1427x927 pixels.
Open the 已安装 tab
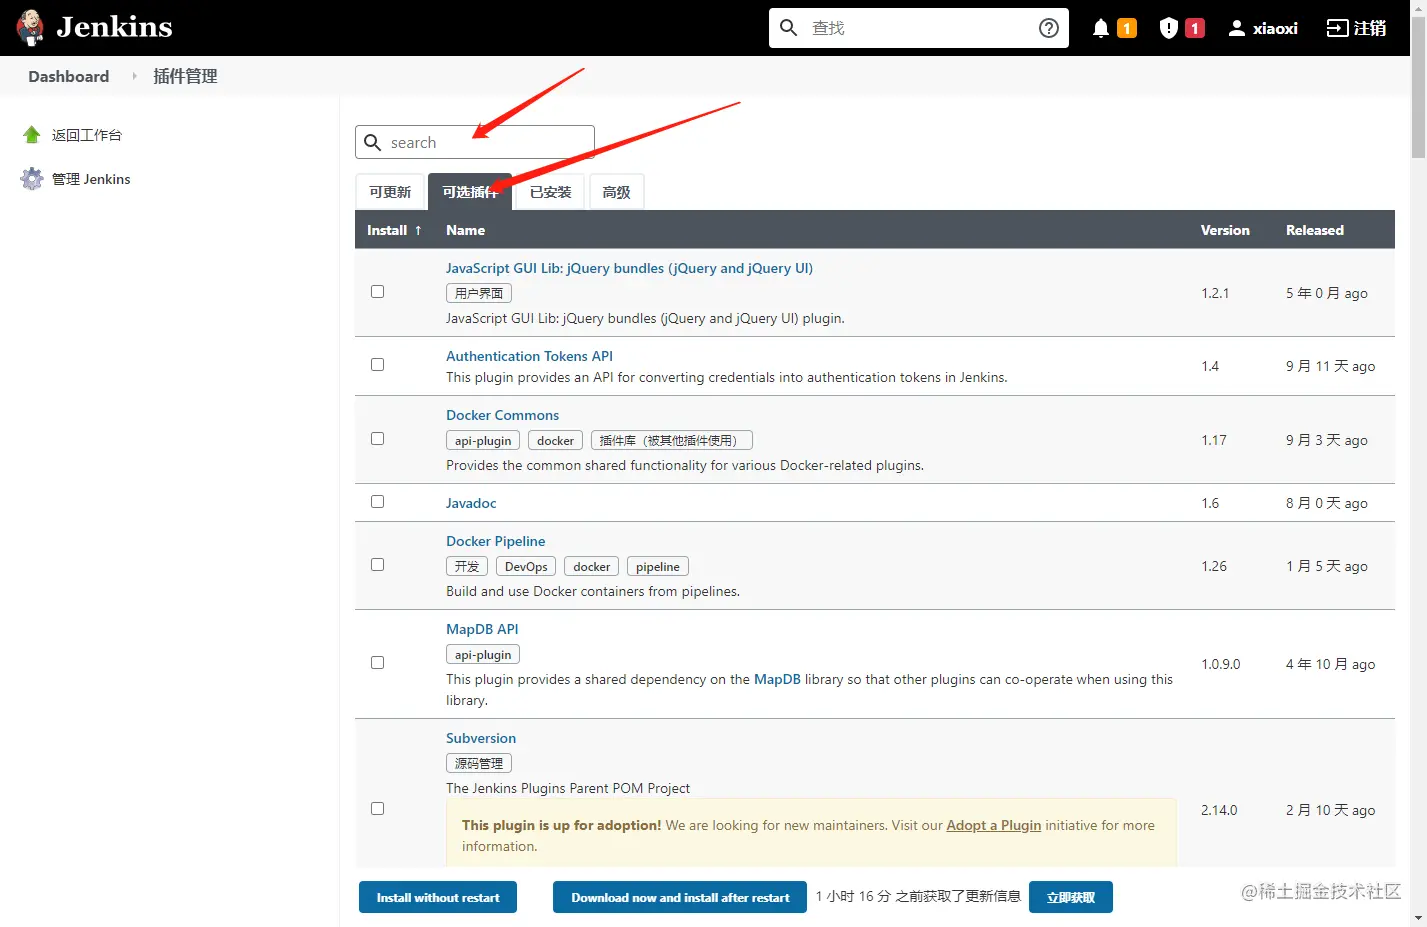(550, 192)
